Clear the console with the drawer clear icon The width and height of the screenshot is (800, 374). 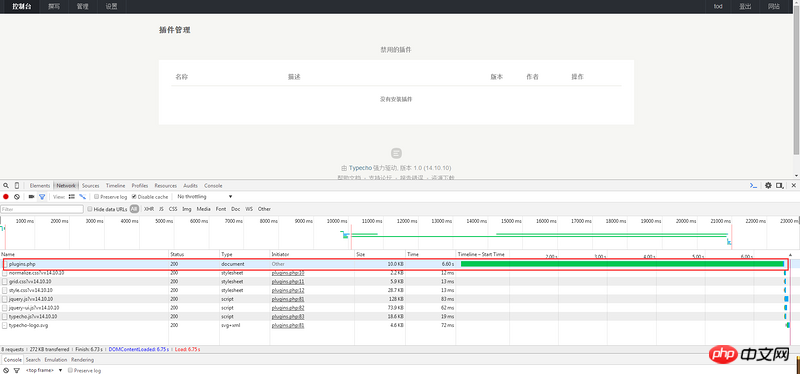point(6,370)
